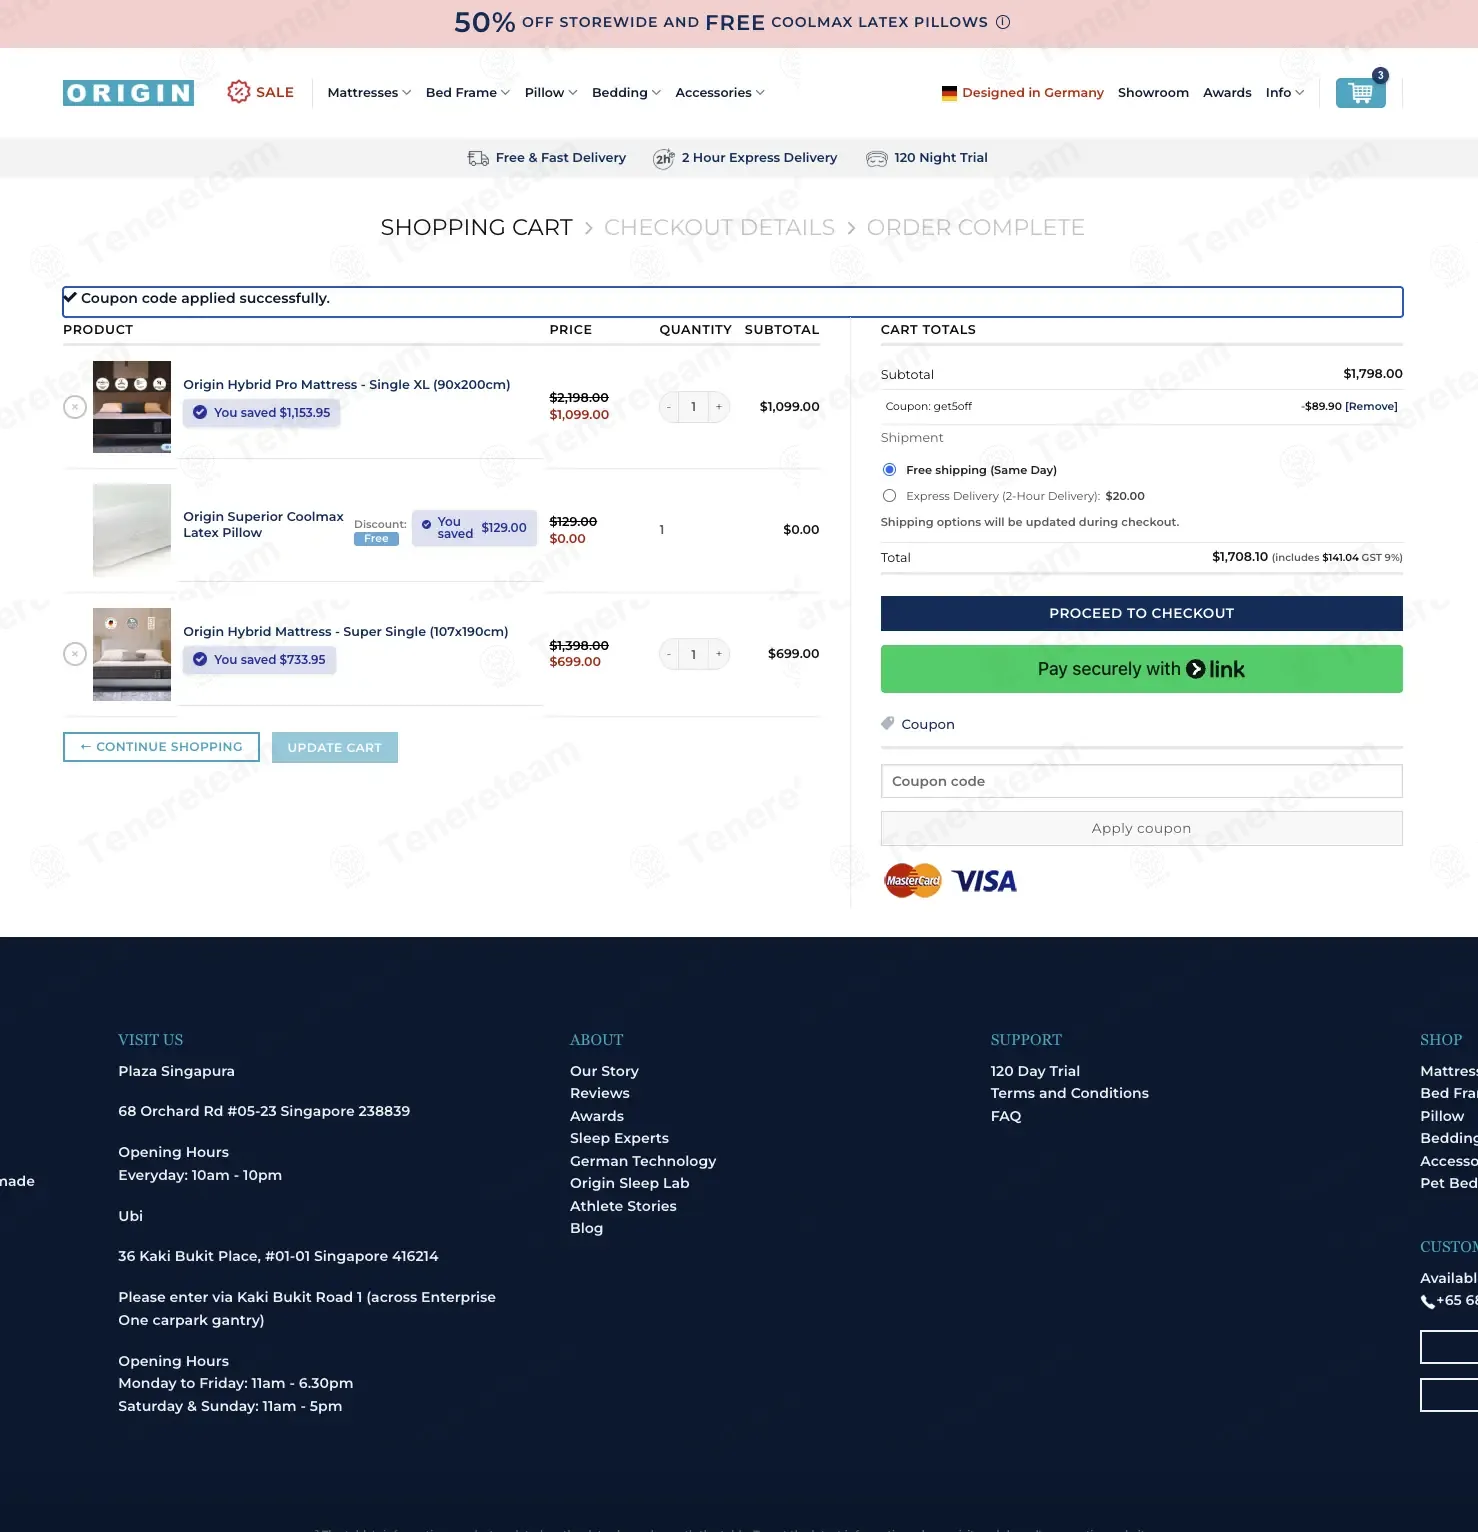This screenshot has height=1532, width=1478.
Task: Open the Awards page in header
Action: pyautogui.click(x=1227, y=93)
